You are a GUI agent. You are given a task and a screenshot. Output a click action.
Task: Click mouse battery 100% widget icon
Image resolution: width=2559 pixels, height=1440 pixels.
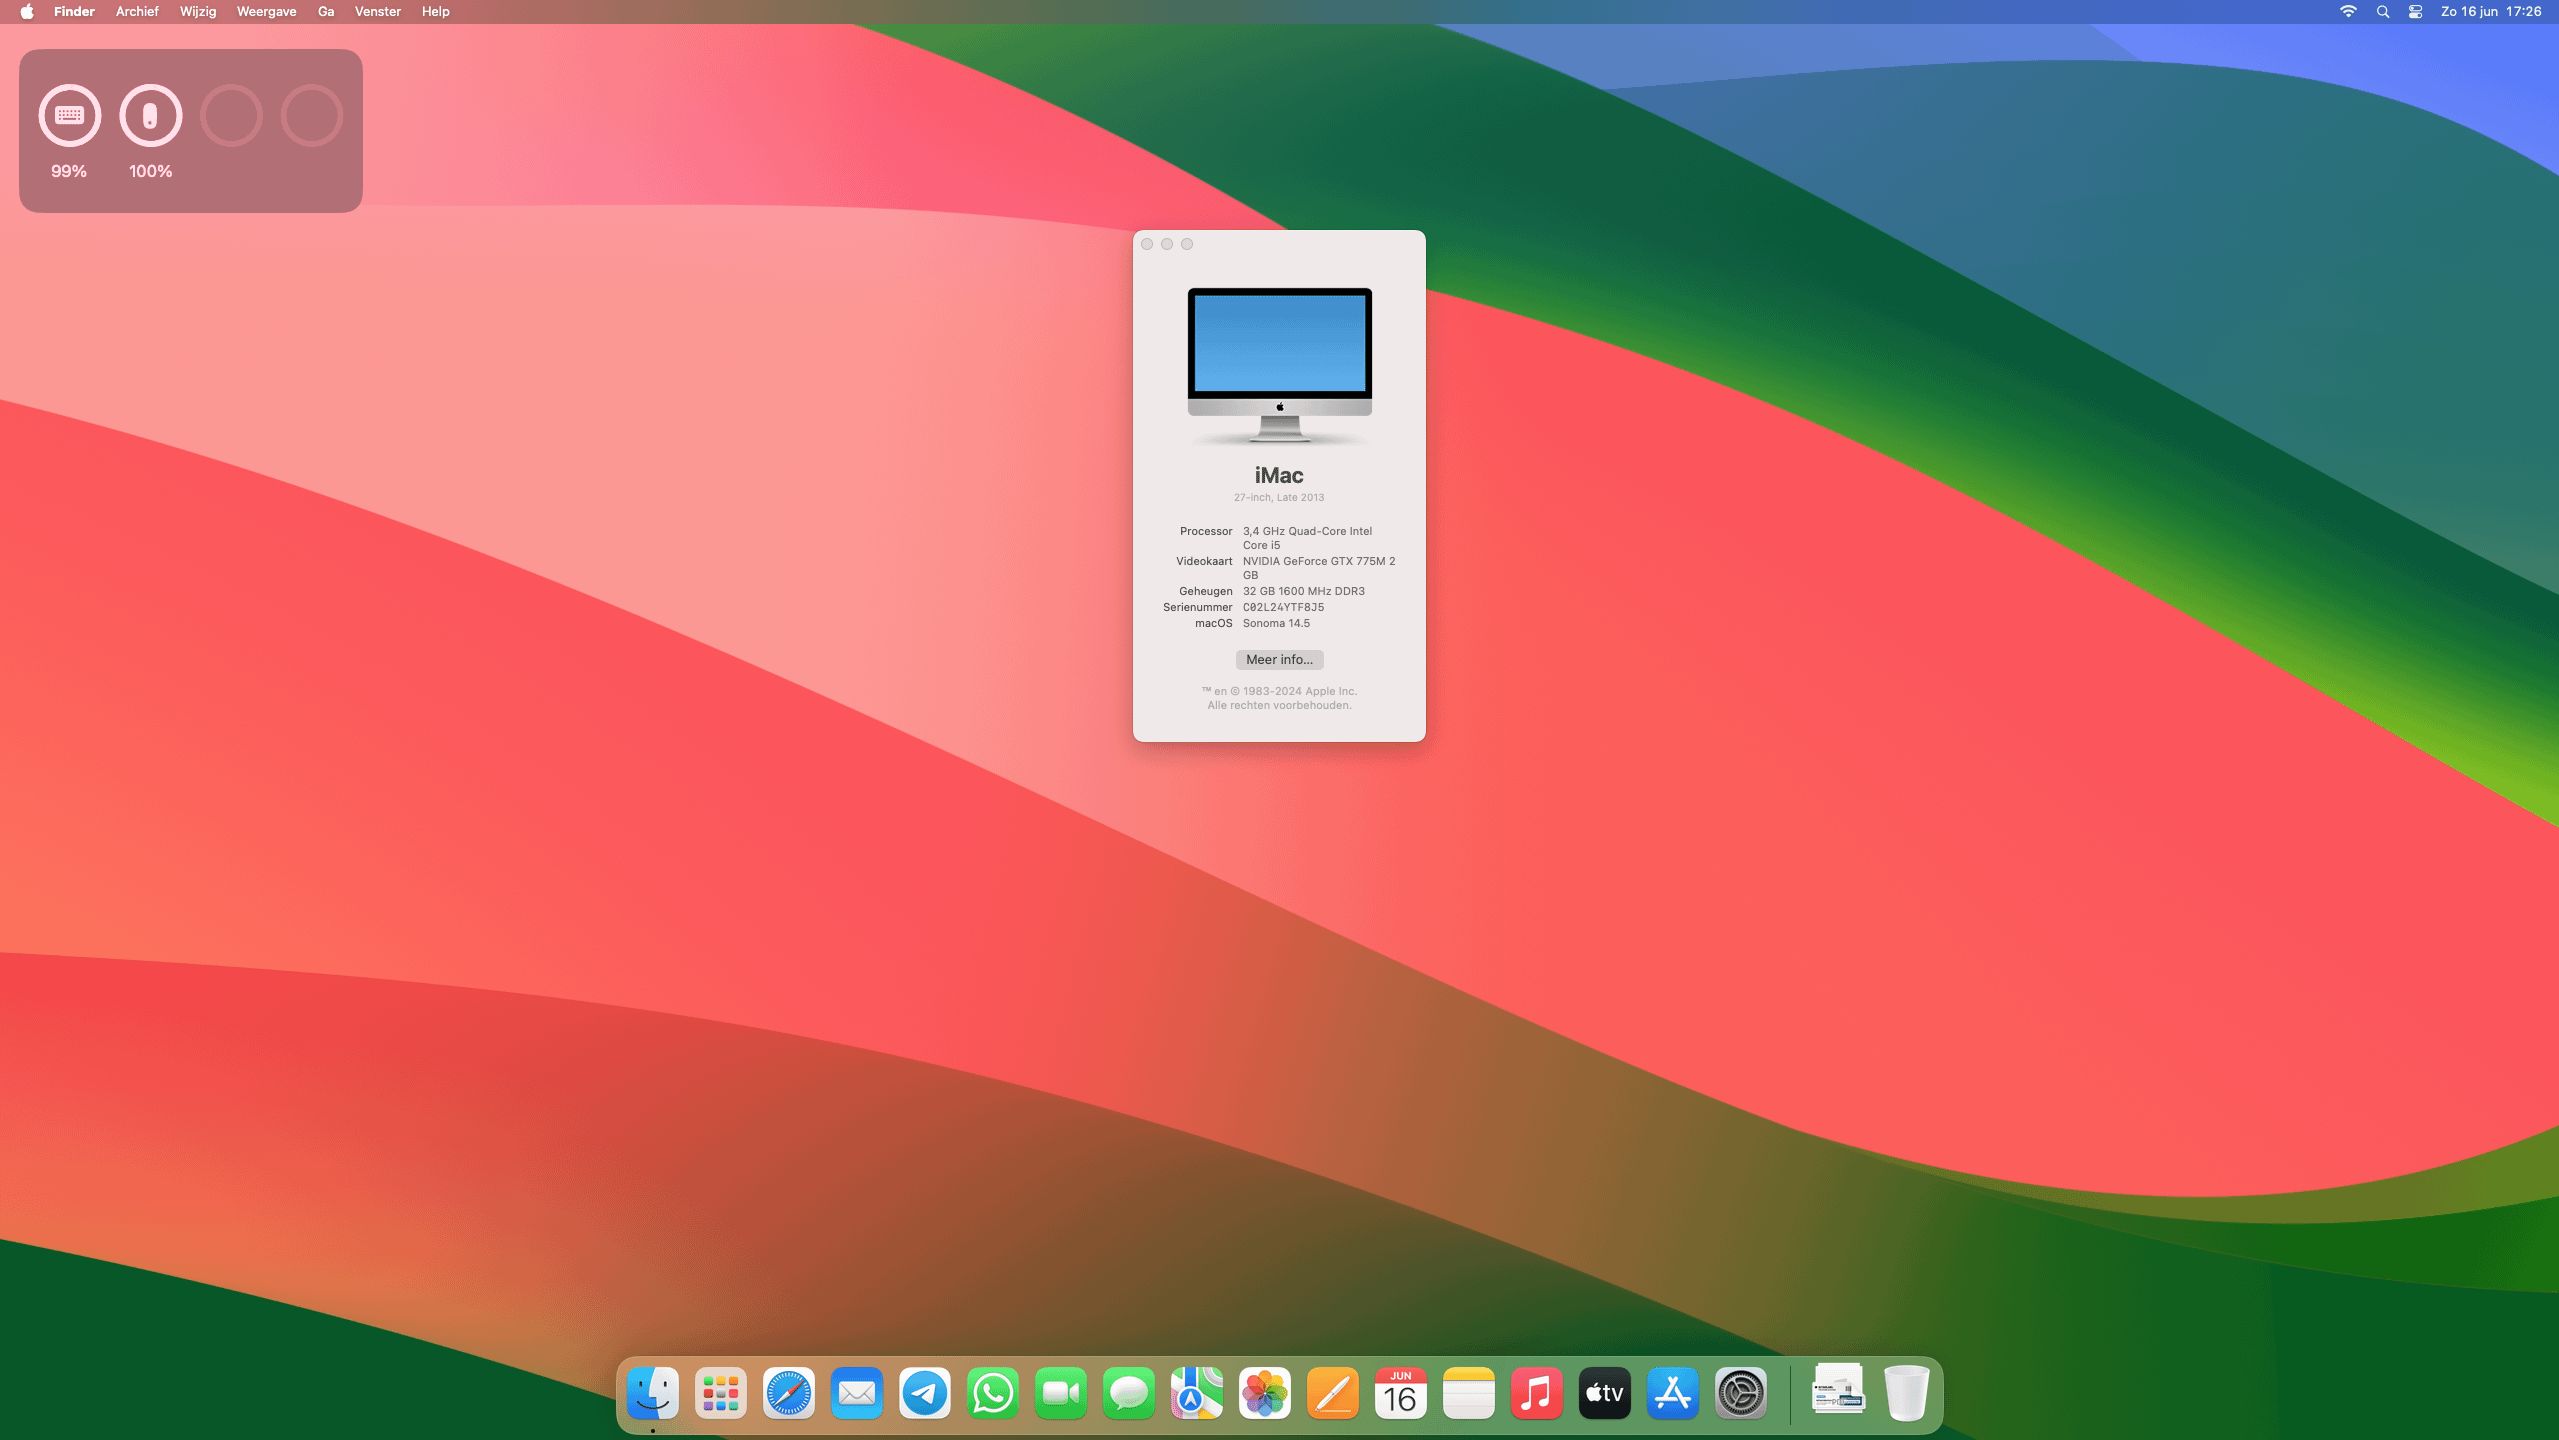[150, 116]
